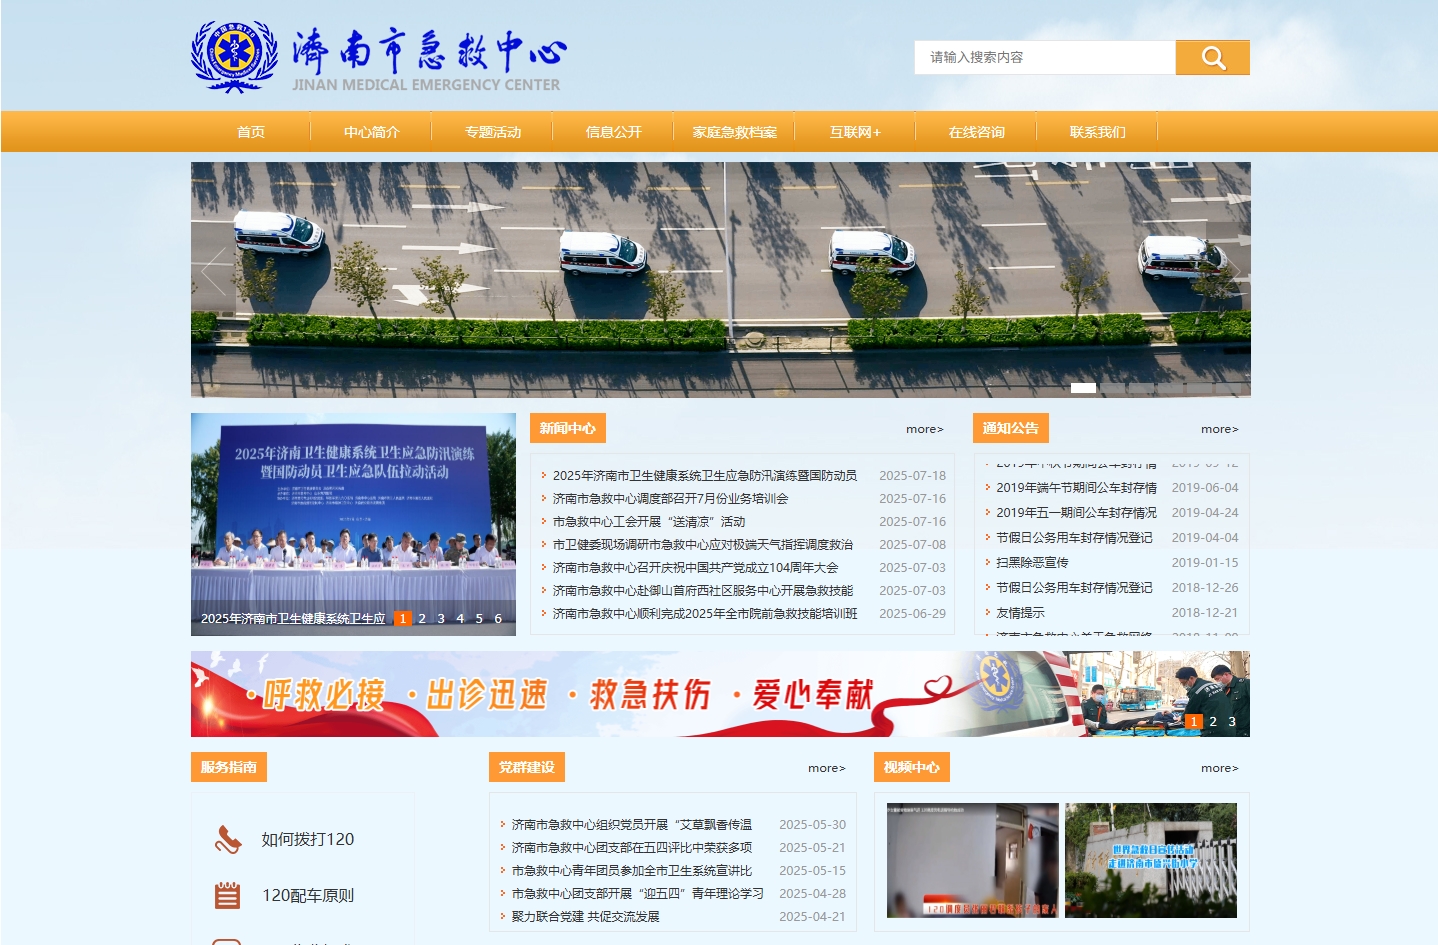Screen dimensions: 1438x945
Task: Open the 中心简介 menu item
Action: tap(371, 132)
